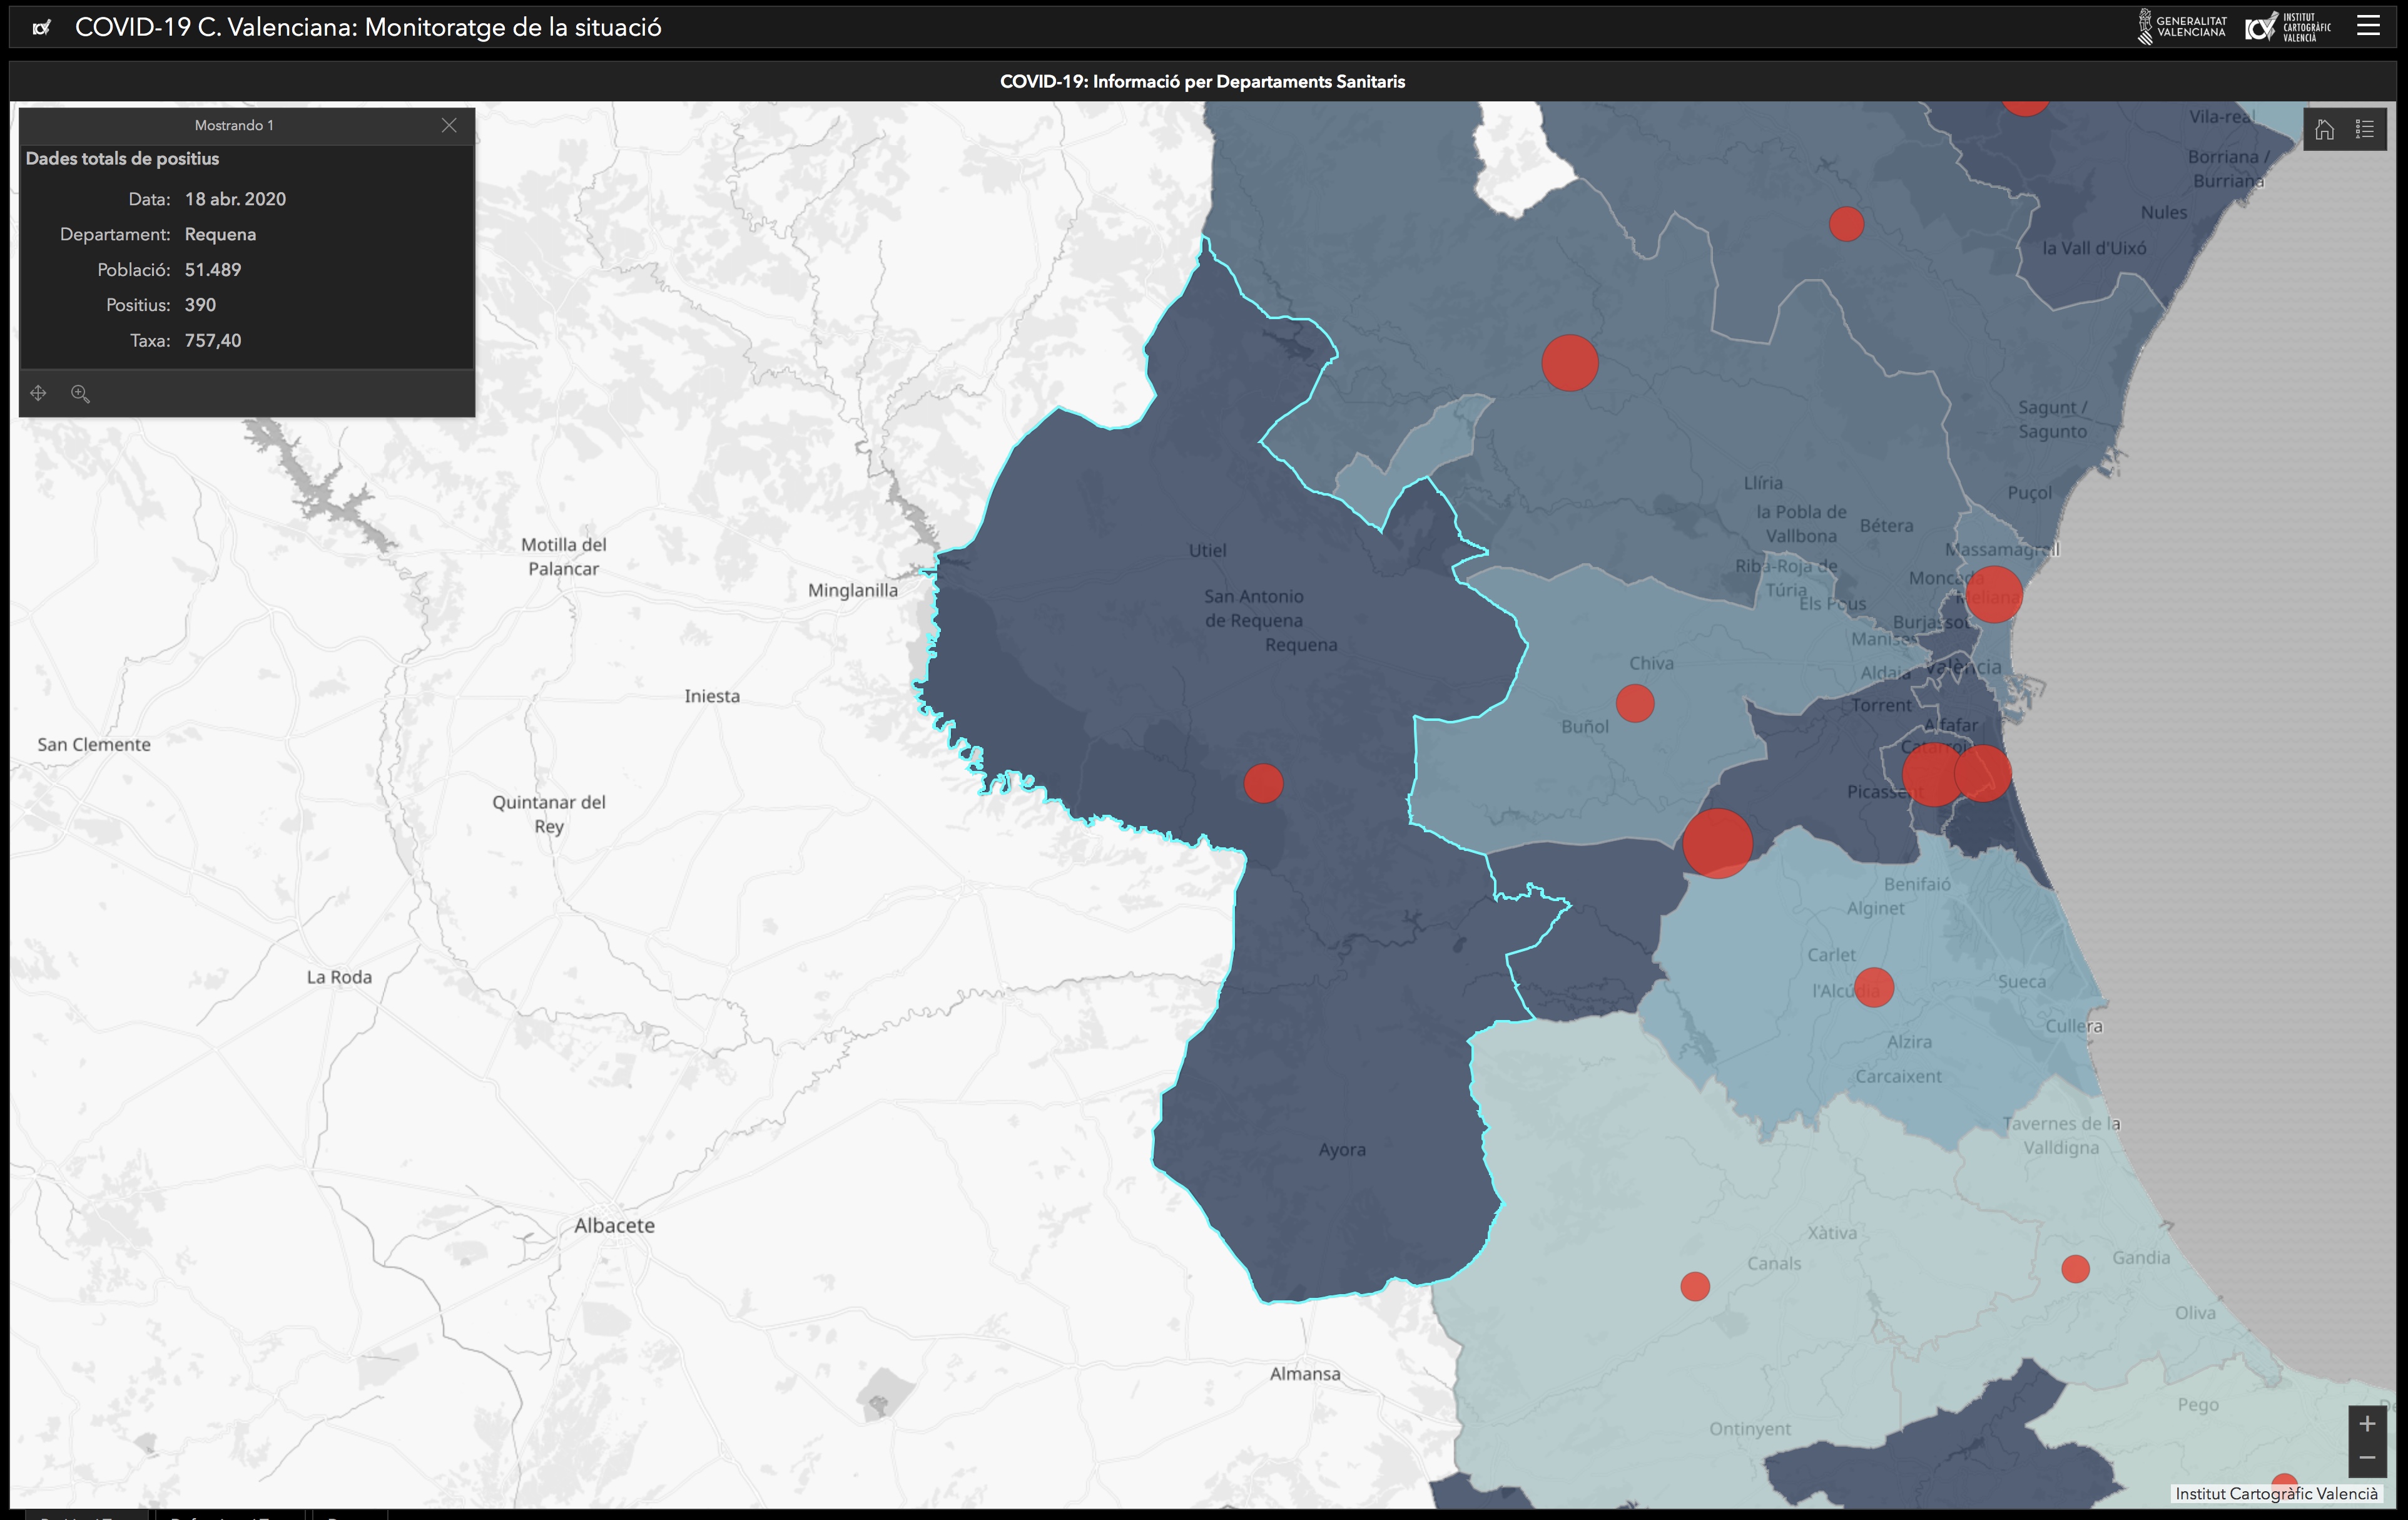Click the 'Mostrando 1' popup header
The height and width of the screenshot is (1520, 2408).
tap(234, 125)
